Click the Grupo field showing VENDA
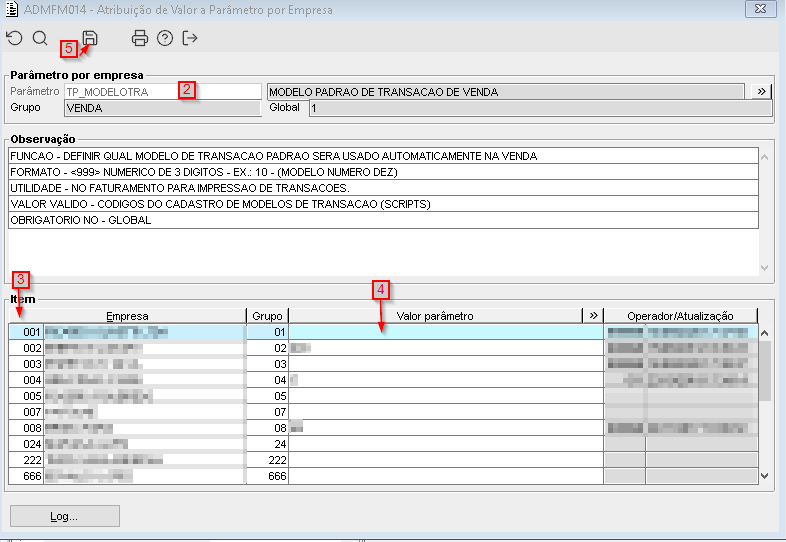The height and width of the screenshot is (542, 786). tap(163, 108)
